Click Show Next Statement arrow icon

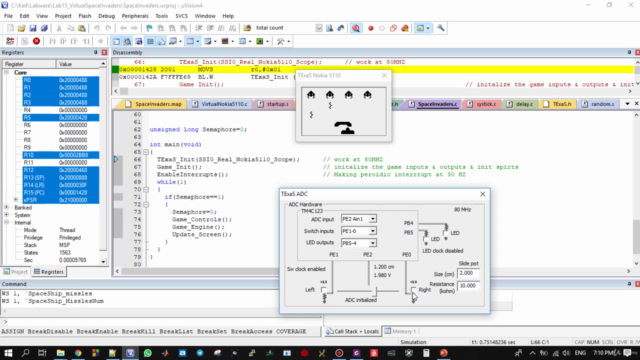coord(100,41)
